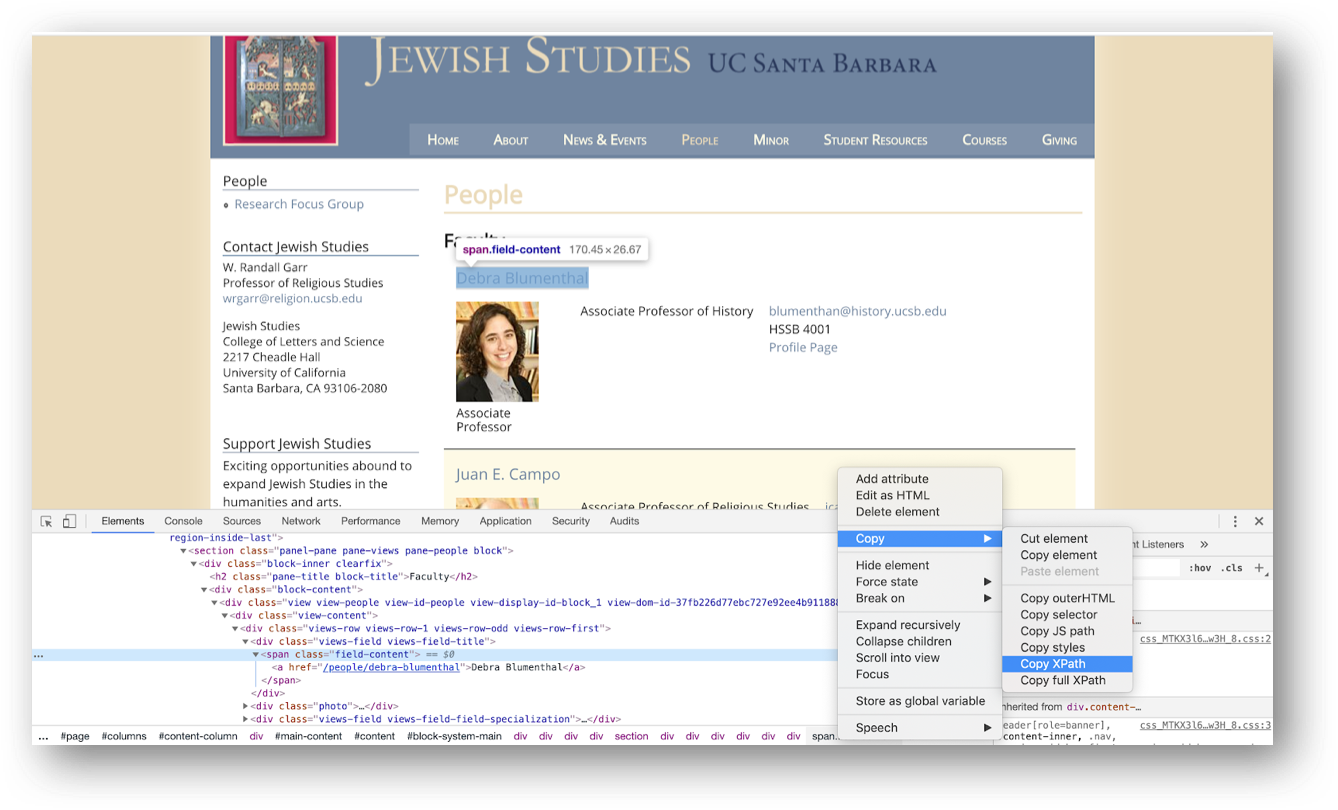The image size is (1338, 810).
Task: Select Expand recursively
Action: (919, 625)
